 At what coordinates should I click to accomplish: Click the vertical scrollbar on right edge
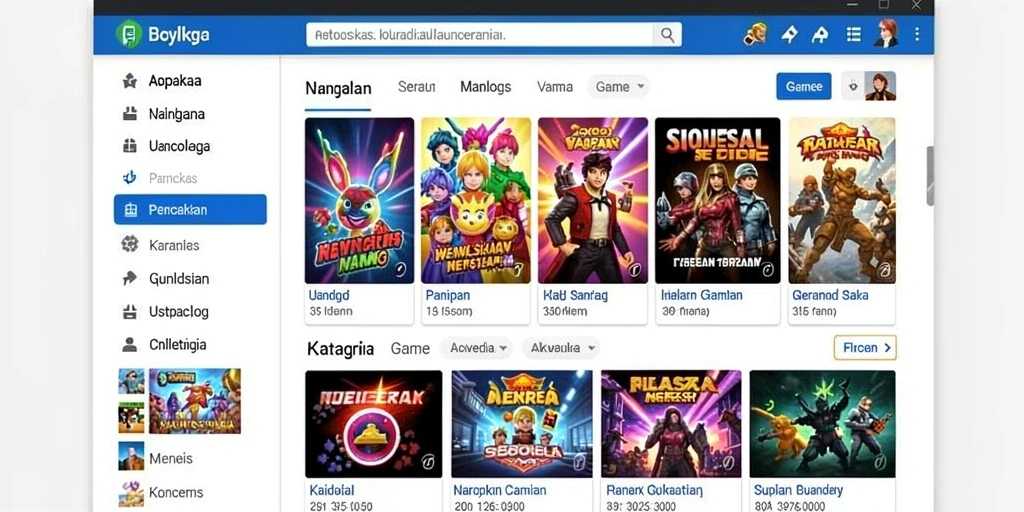[930, 176]
